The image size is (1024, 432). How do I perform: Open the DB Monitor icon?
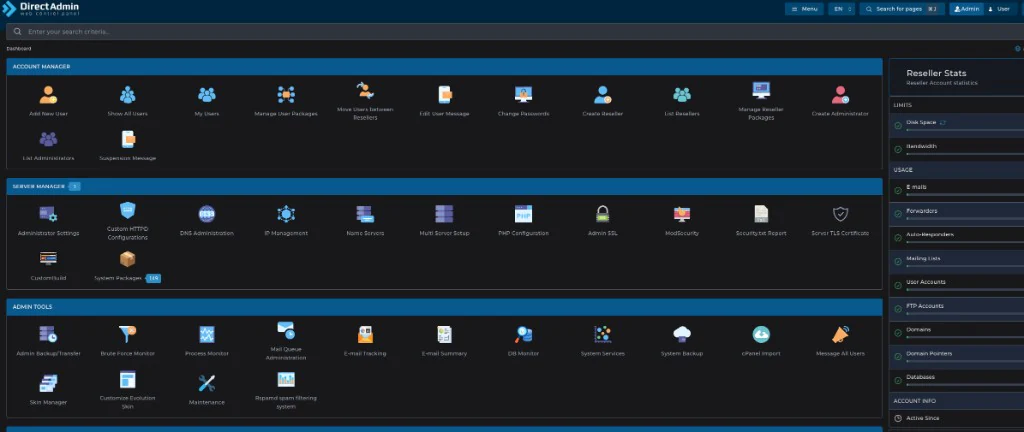coord(523,335)
